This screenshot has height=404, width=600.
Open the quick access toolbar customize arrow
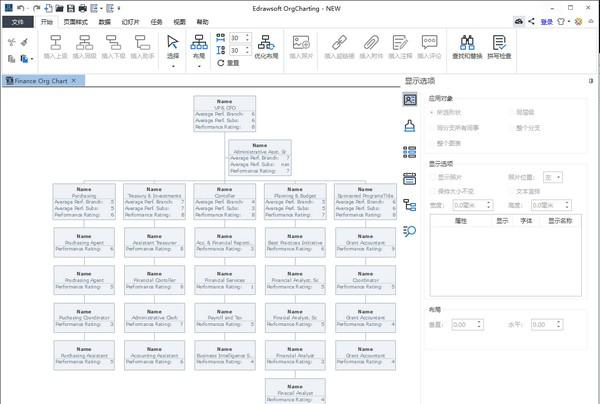pos(119,8)
